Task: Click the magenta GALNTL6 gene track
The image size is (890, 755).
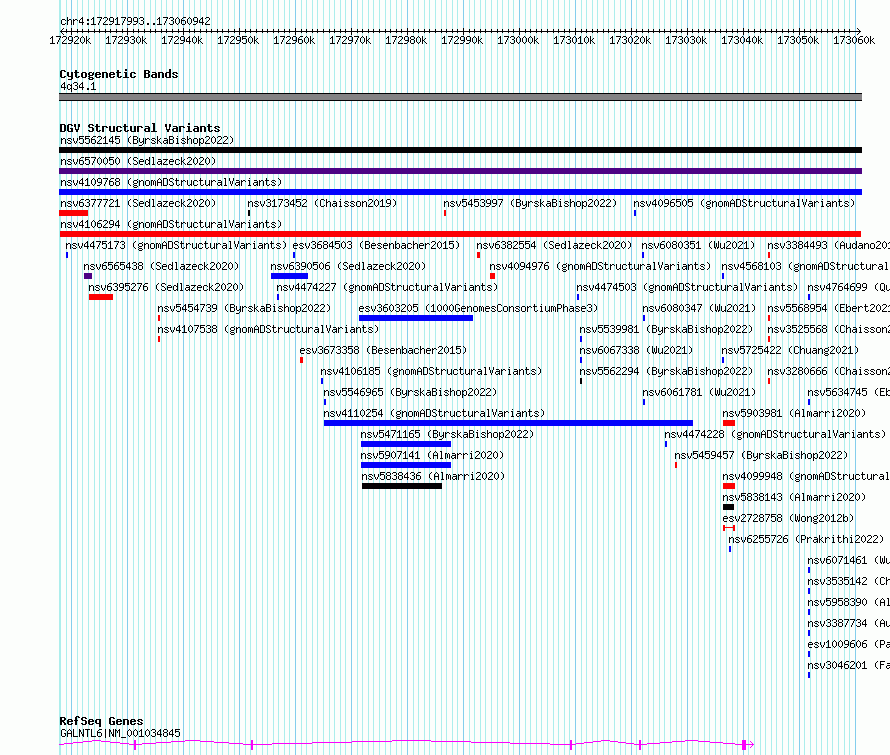Action: click(406, 743)
